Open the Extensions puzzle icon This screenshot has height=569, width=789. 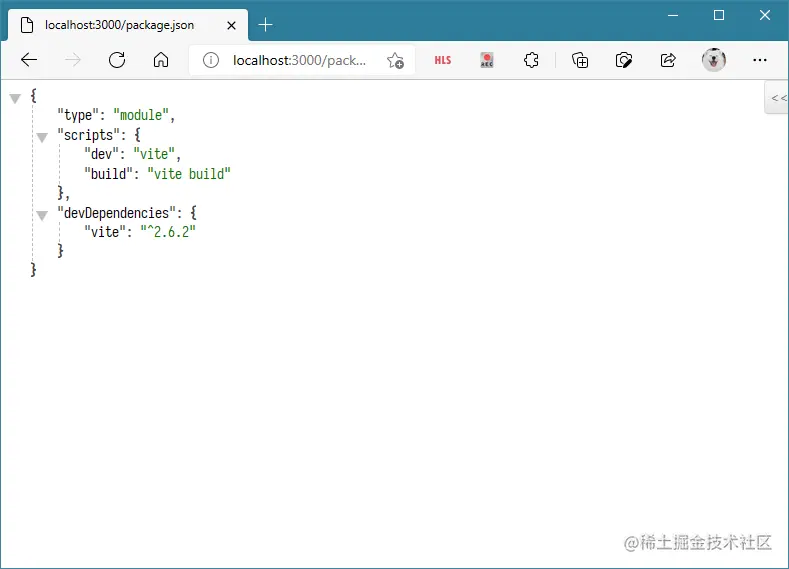point(531,60)
